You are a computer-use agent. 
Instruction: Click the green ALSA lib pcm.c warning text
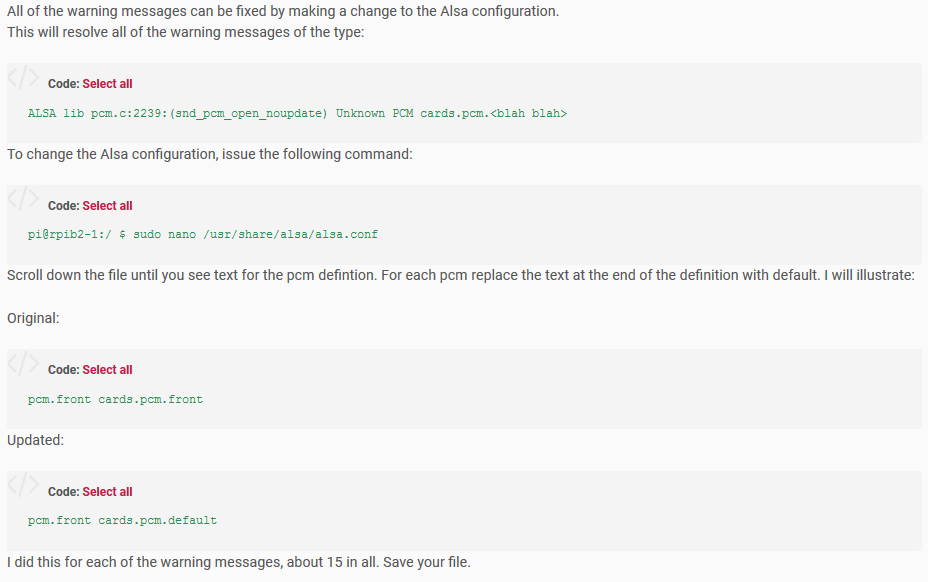point(297,113)
